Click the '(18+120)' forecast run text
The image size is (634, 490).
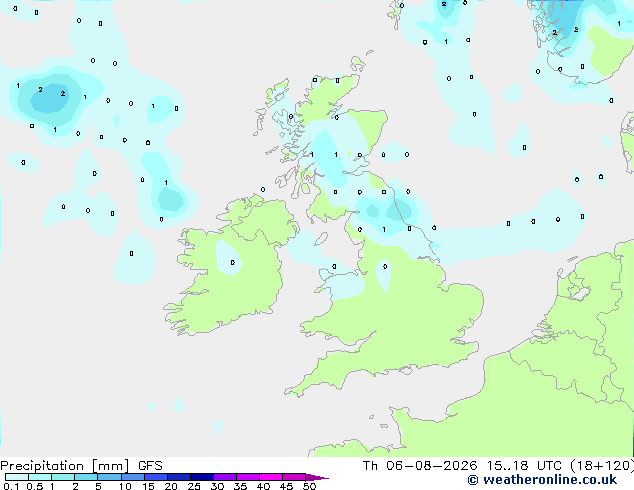click(x=602, y=466)
